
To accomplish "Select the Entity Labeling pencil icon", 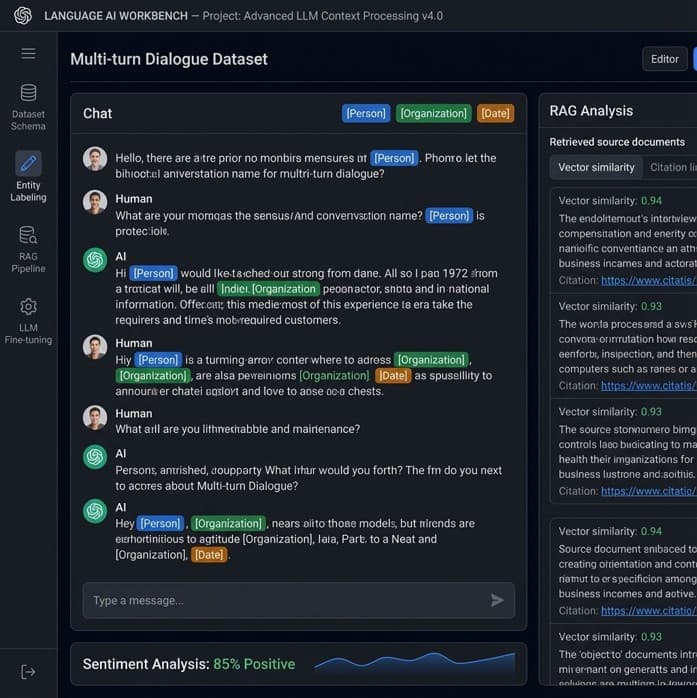I will pos(28,164).
